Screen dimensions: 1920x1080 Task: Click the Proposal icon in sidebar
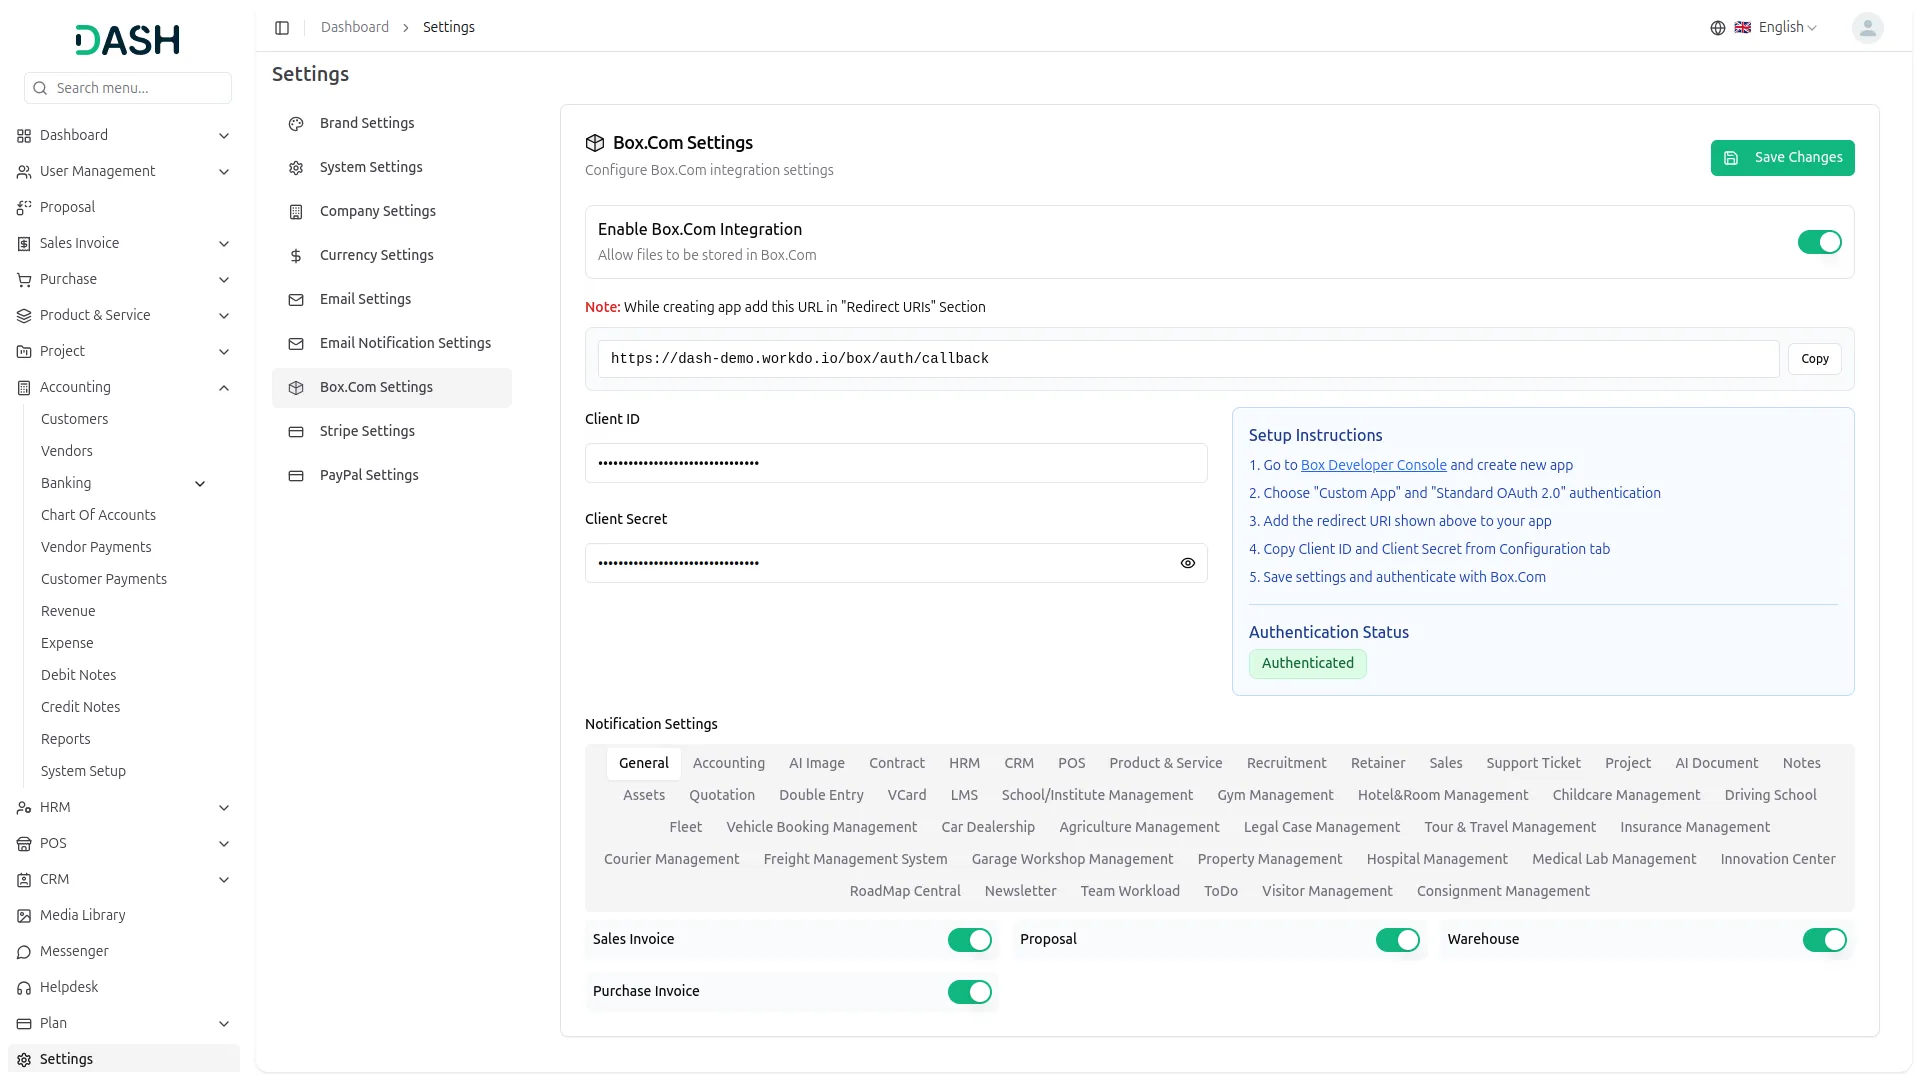pos(24,208)
